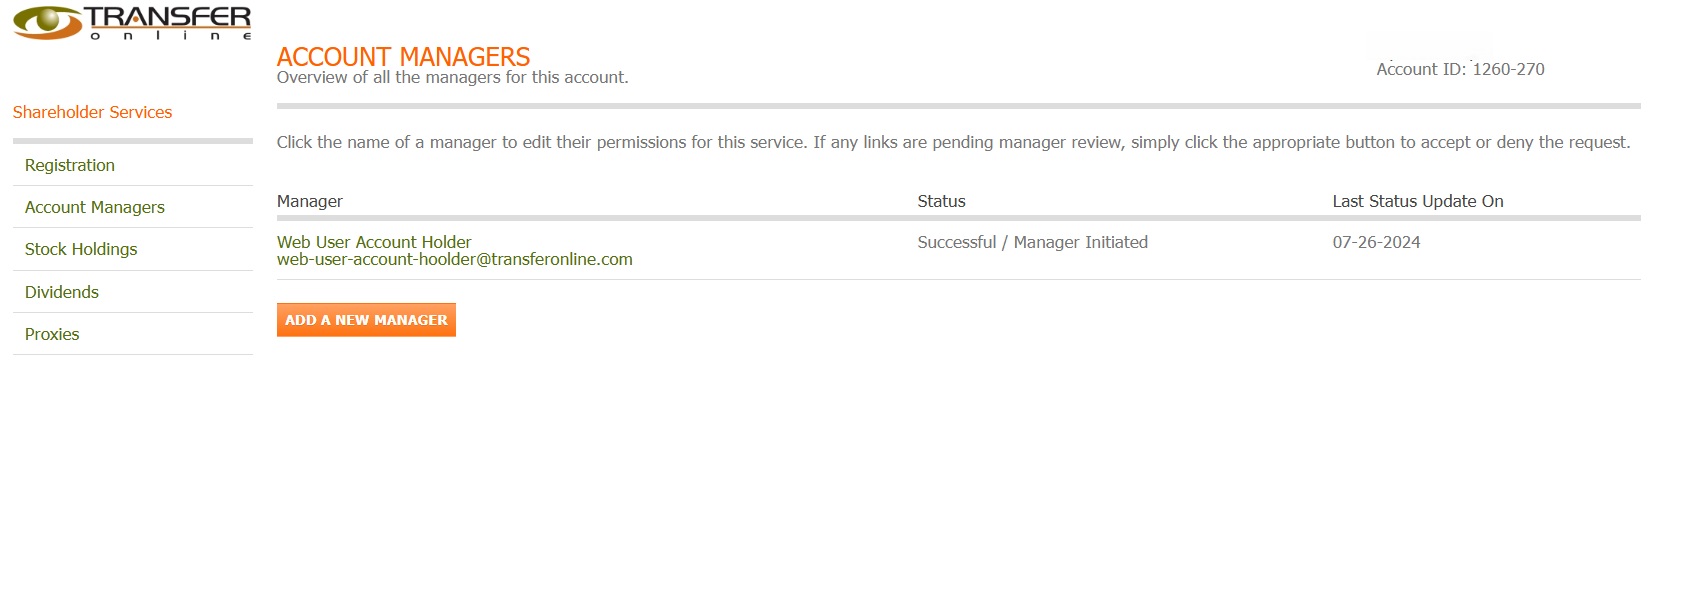This screenshot has width=1692, height=595.
Task: Select Proxies in the sidebar menu
Action: (x=52, y=334)
